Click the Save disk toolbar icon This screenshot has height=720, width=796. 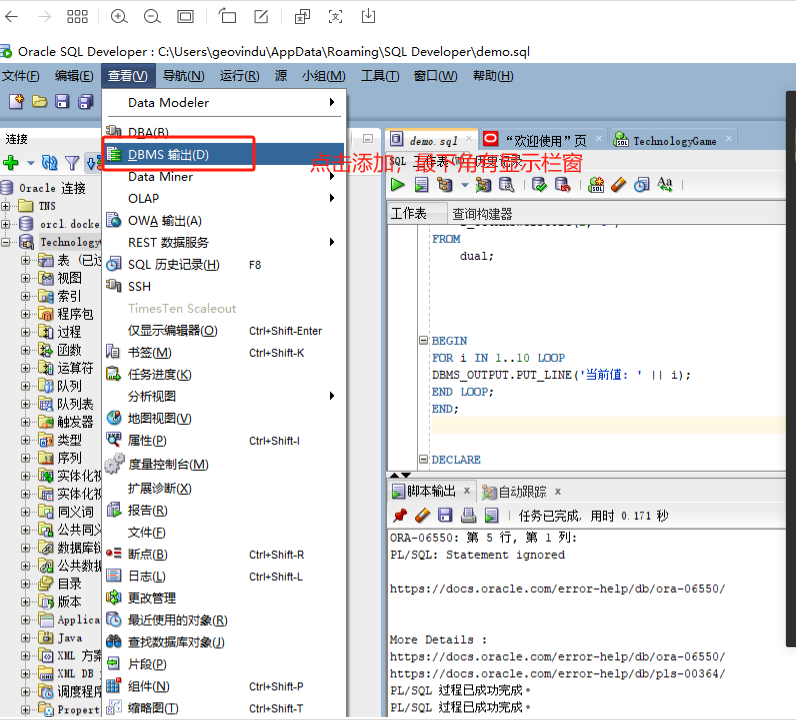click(62, 102)
